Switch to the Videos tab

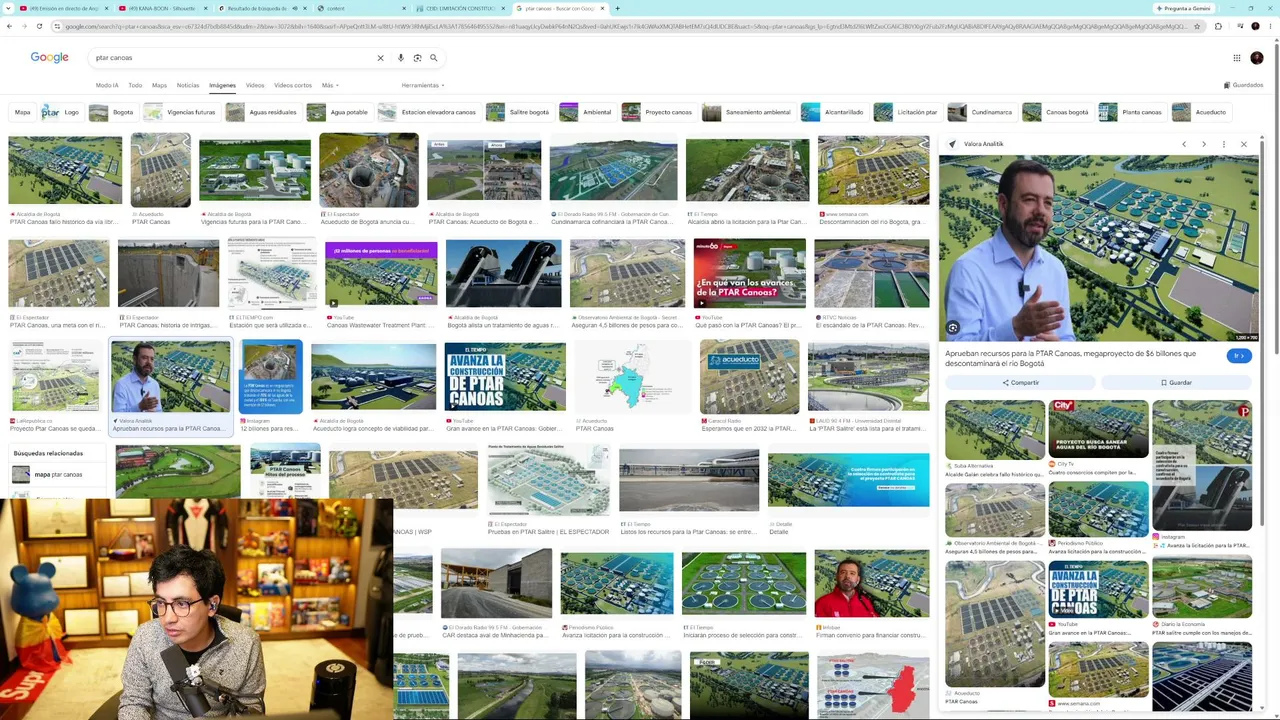[x=255, y=85]
